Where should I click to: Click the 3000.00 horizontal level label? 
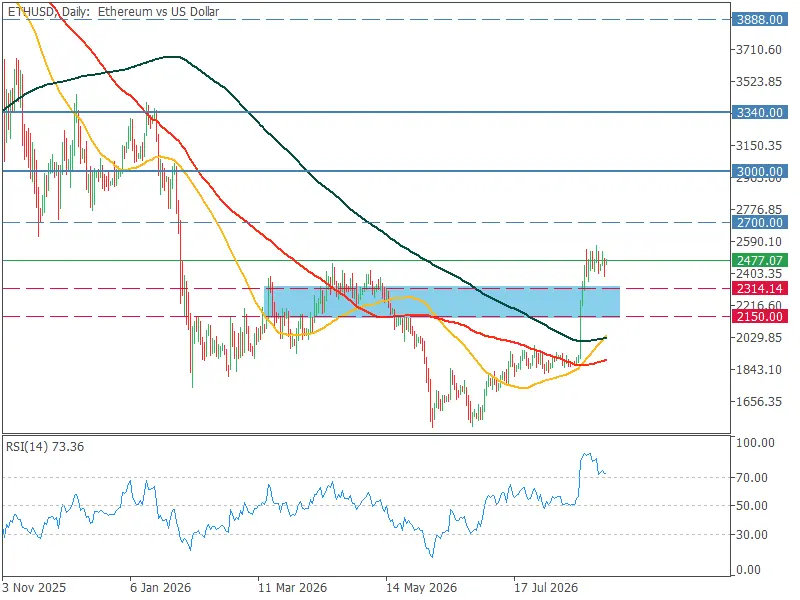click(x=759, y=171)
